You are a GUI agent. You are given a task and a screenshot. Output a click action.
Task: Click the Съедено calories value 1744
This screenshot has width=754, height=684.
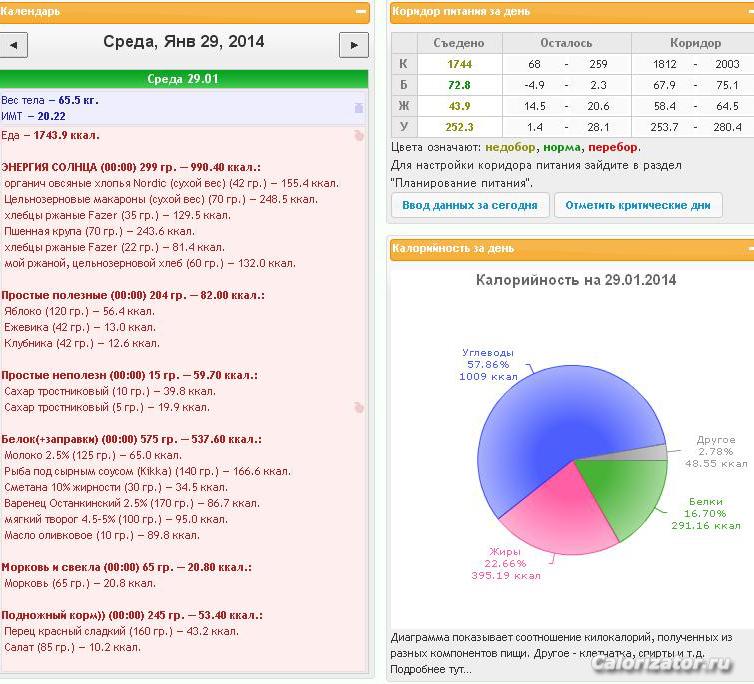pos(460,64)
